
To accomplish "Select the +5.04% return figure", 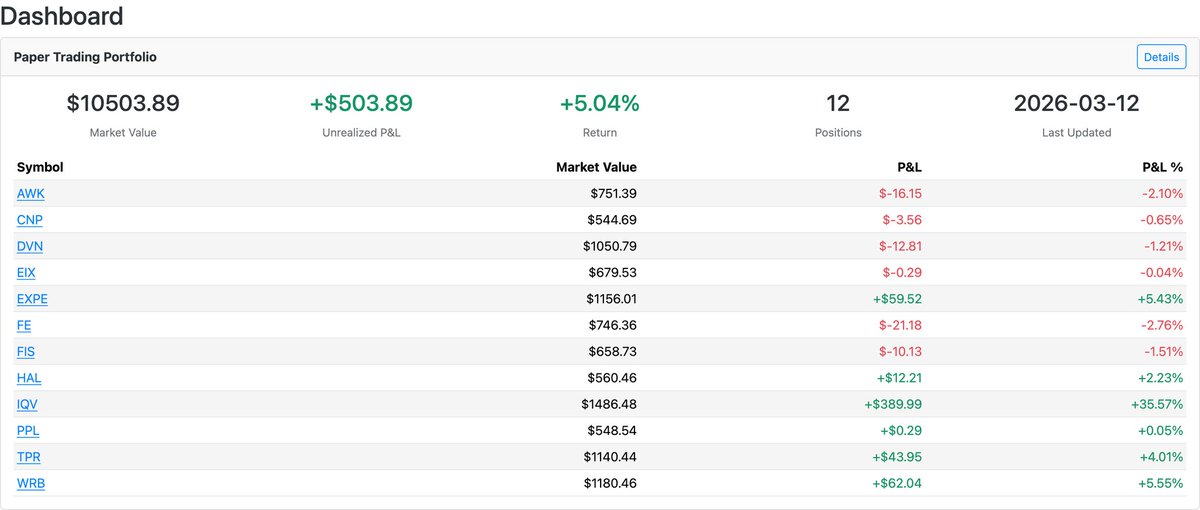I will click(599, 103).
